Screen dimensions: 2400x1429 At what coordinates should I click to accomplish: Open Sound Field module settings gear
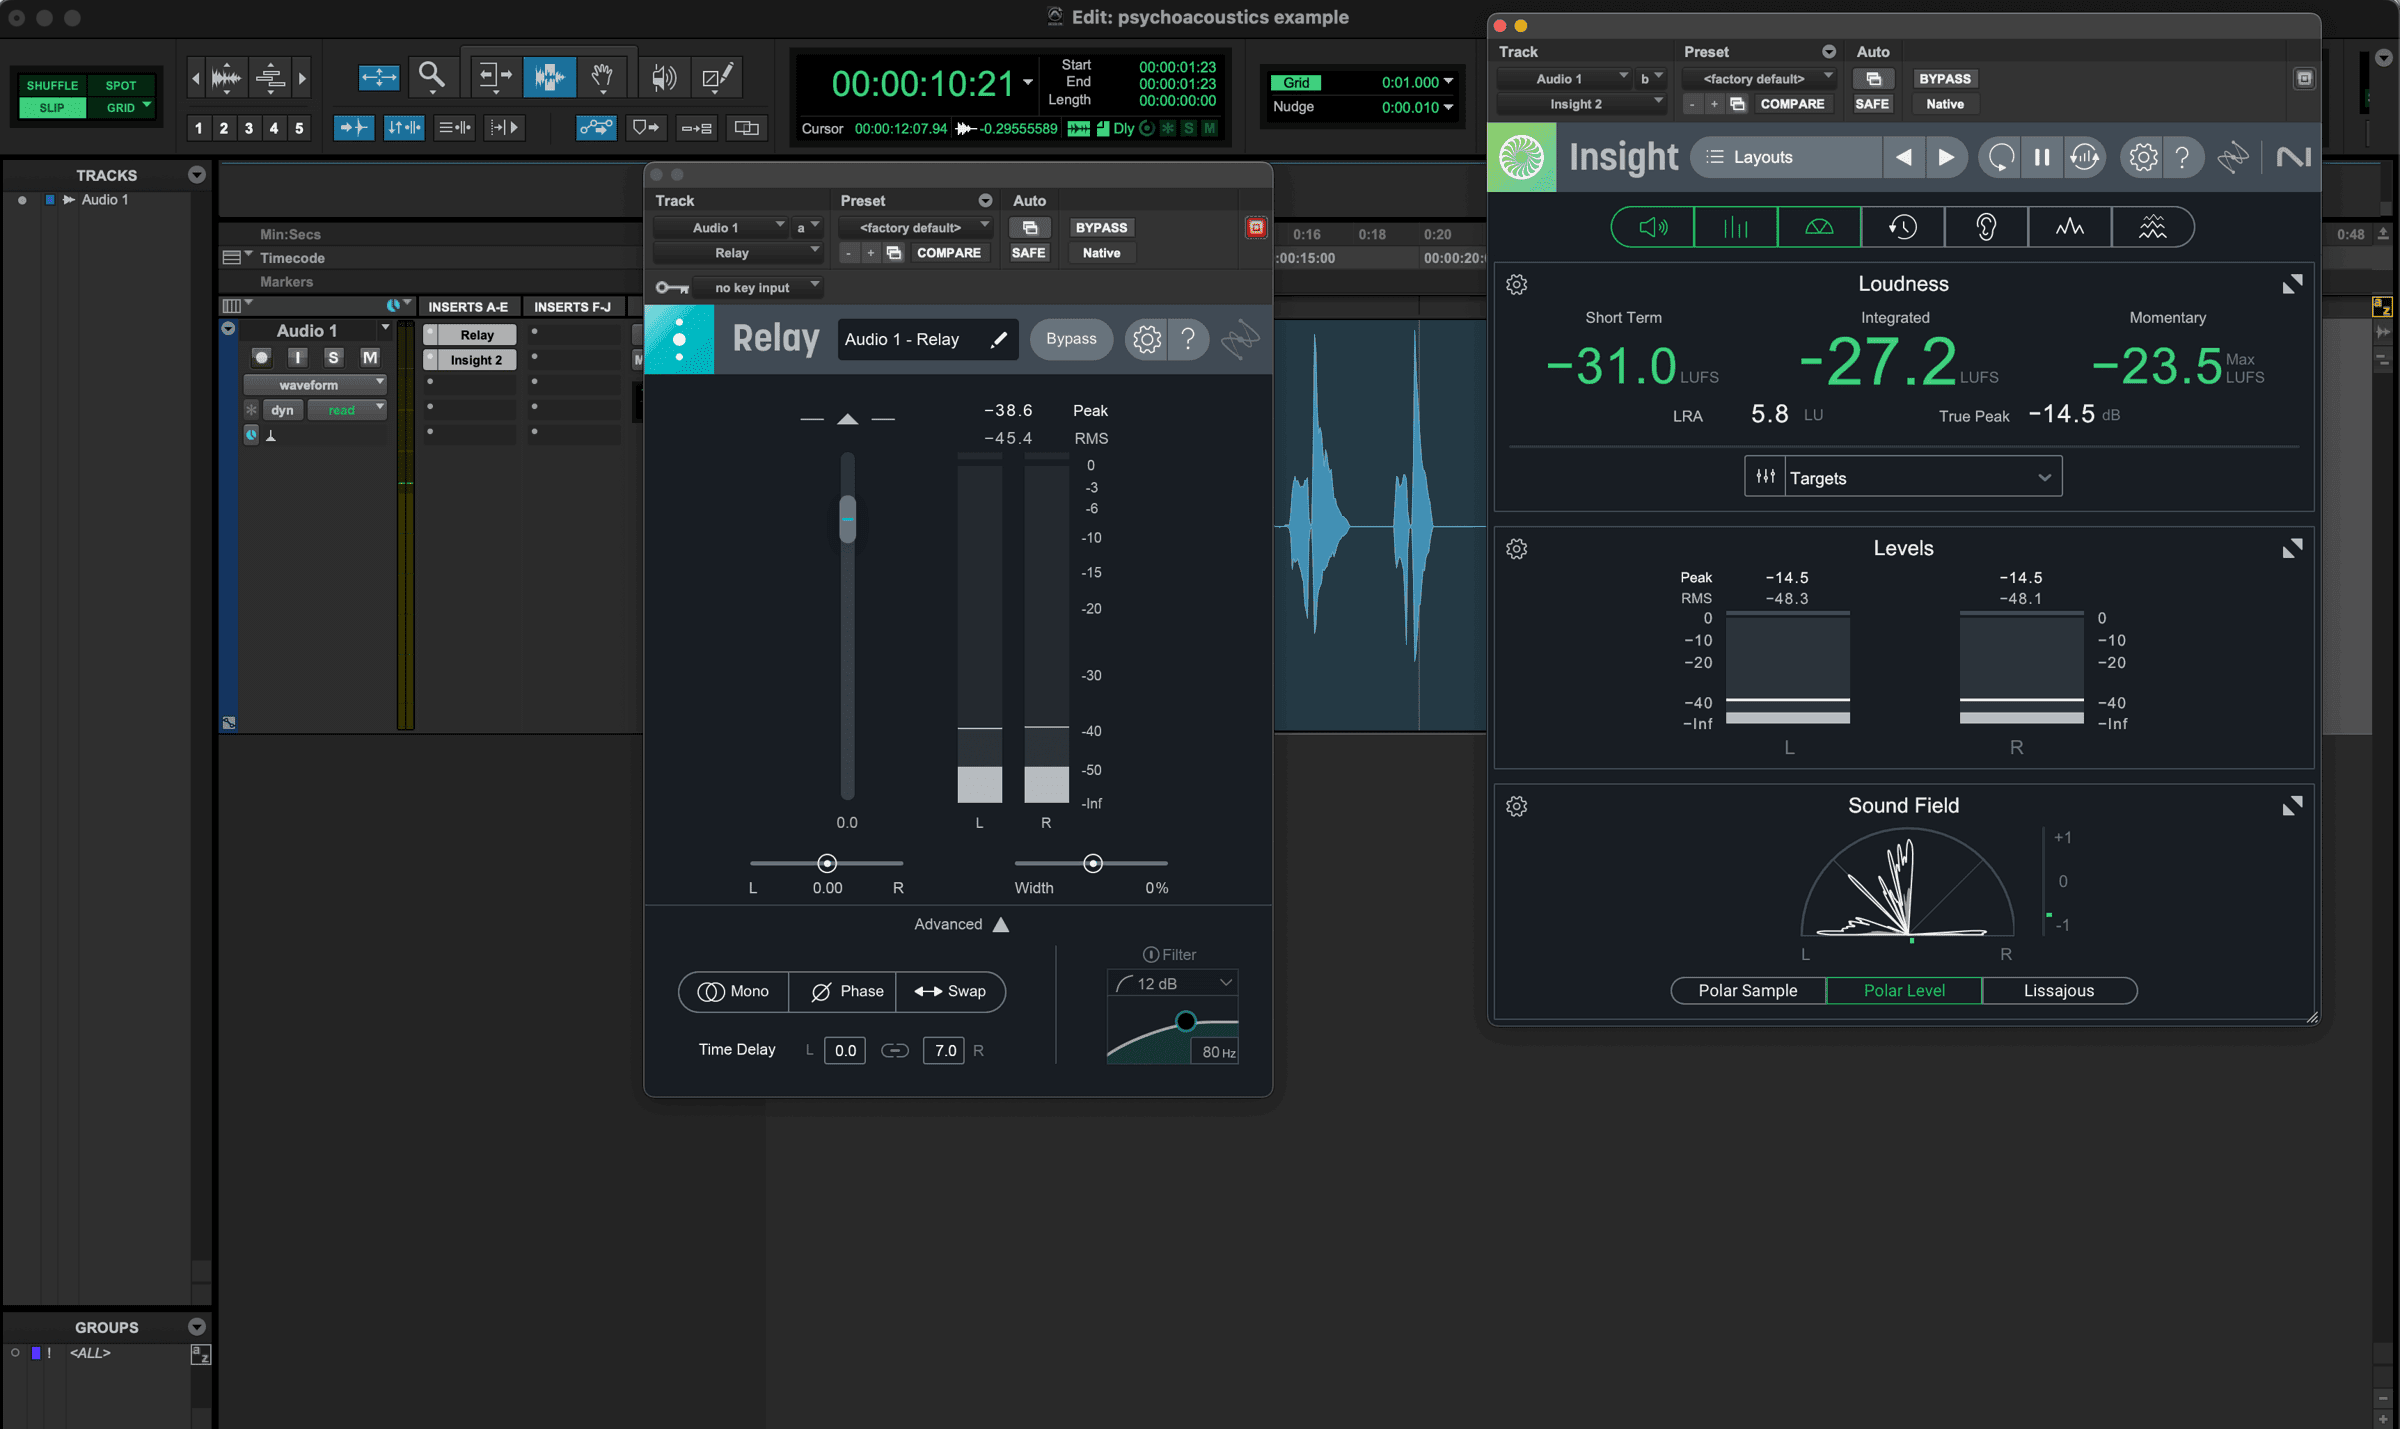tap(1517, 807)
